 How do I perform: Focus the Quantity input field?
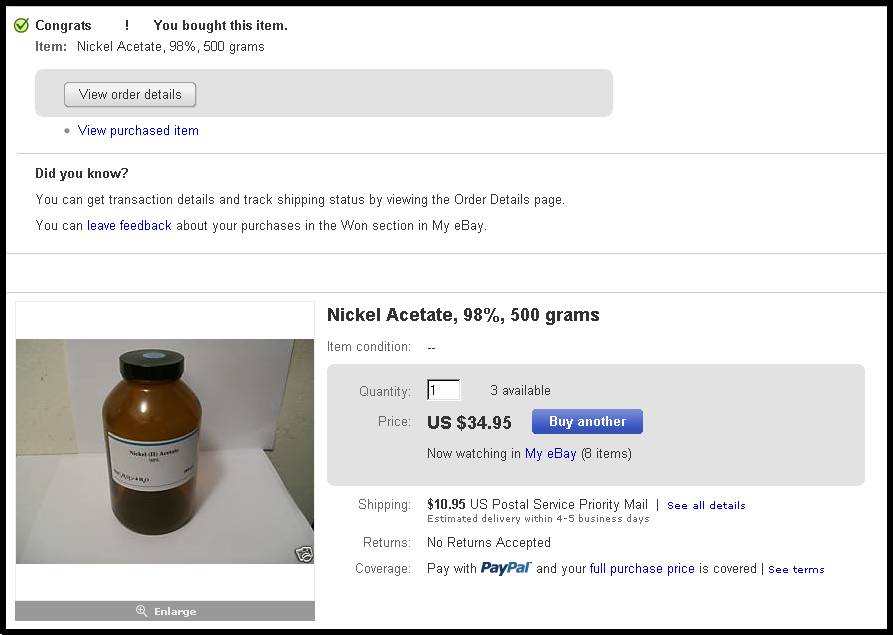pyautogui.click(x=443, y=391)
